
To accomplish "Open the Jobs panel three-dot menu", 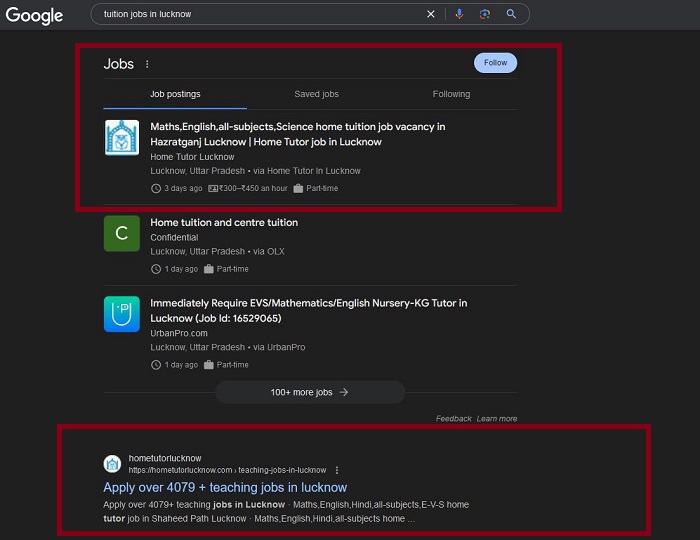I will point(147,64).
